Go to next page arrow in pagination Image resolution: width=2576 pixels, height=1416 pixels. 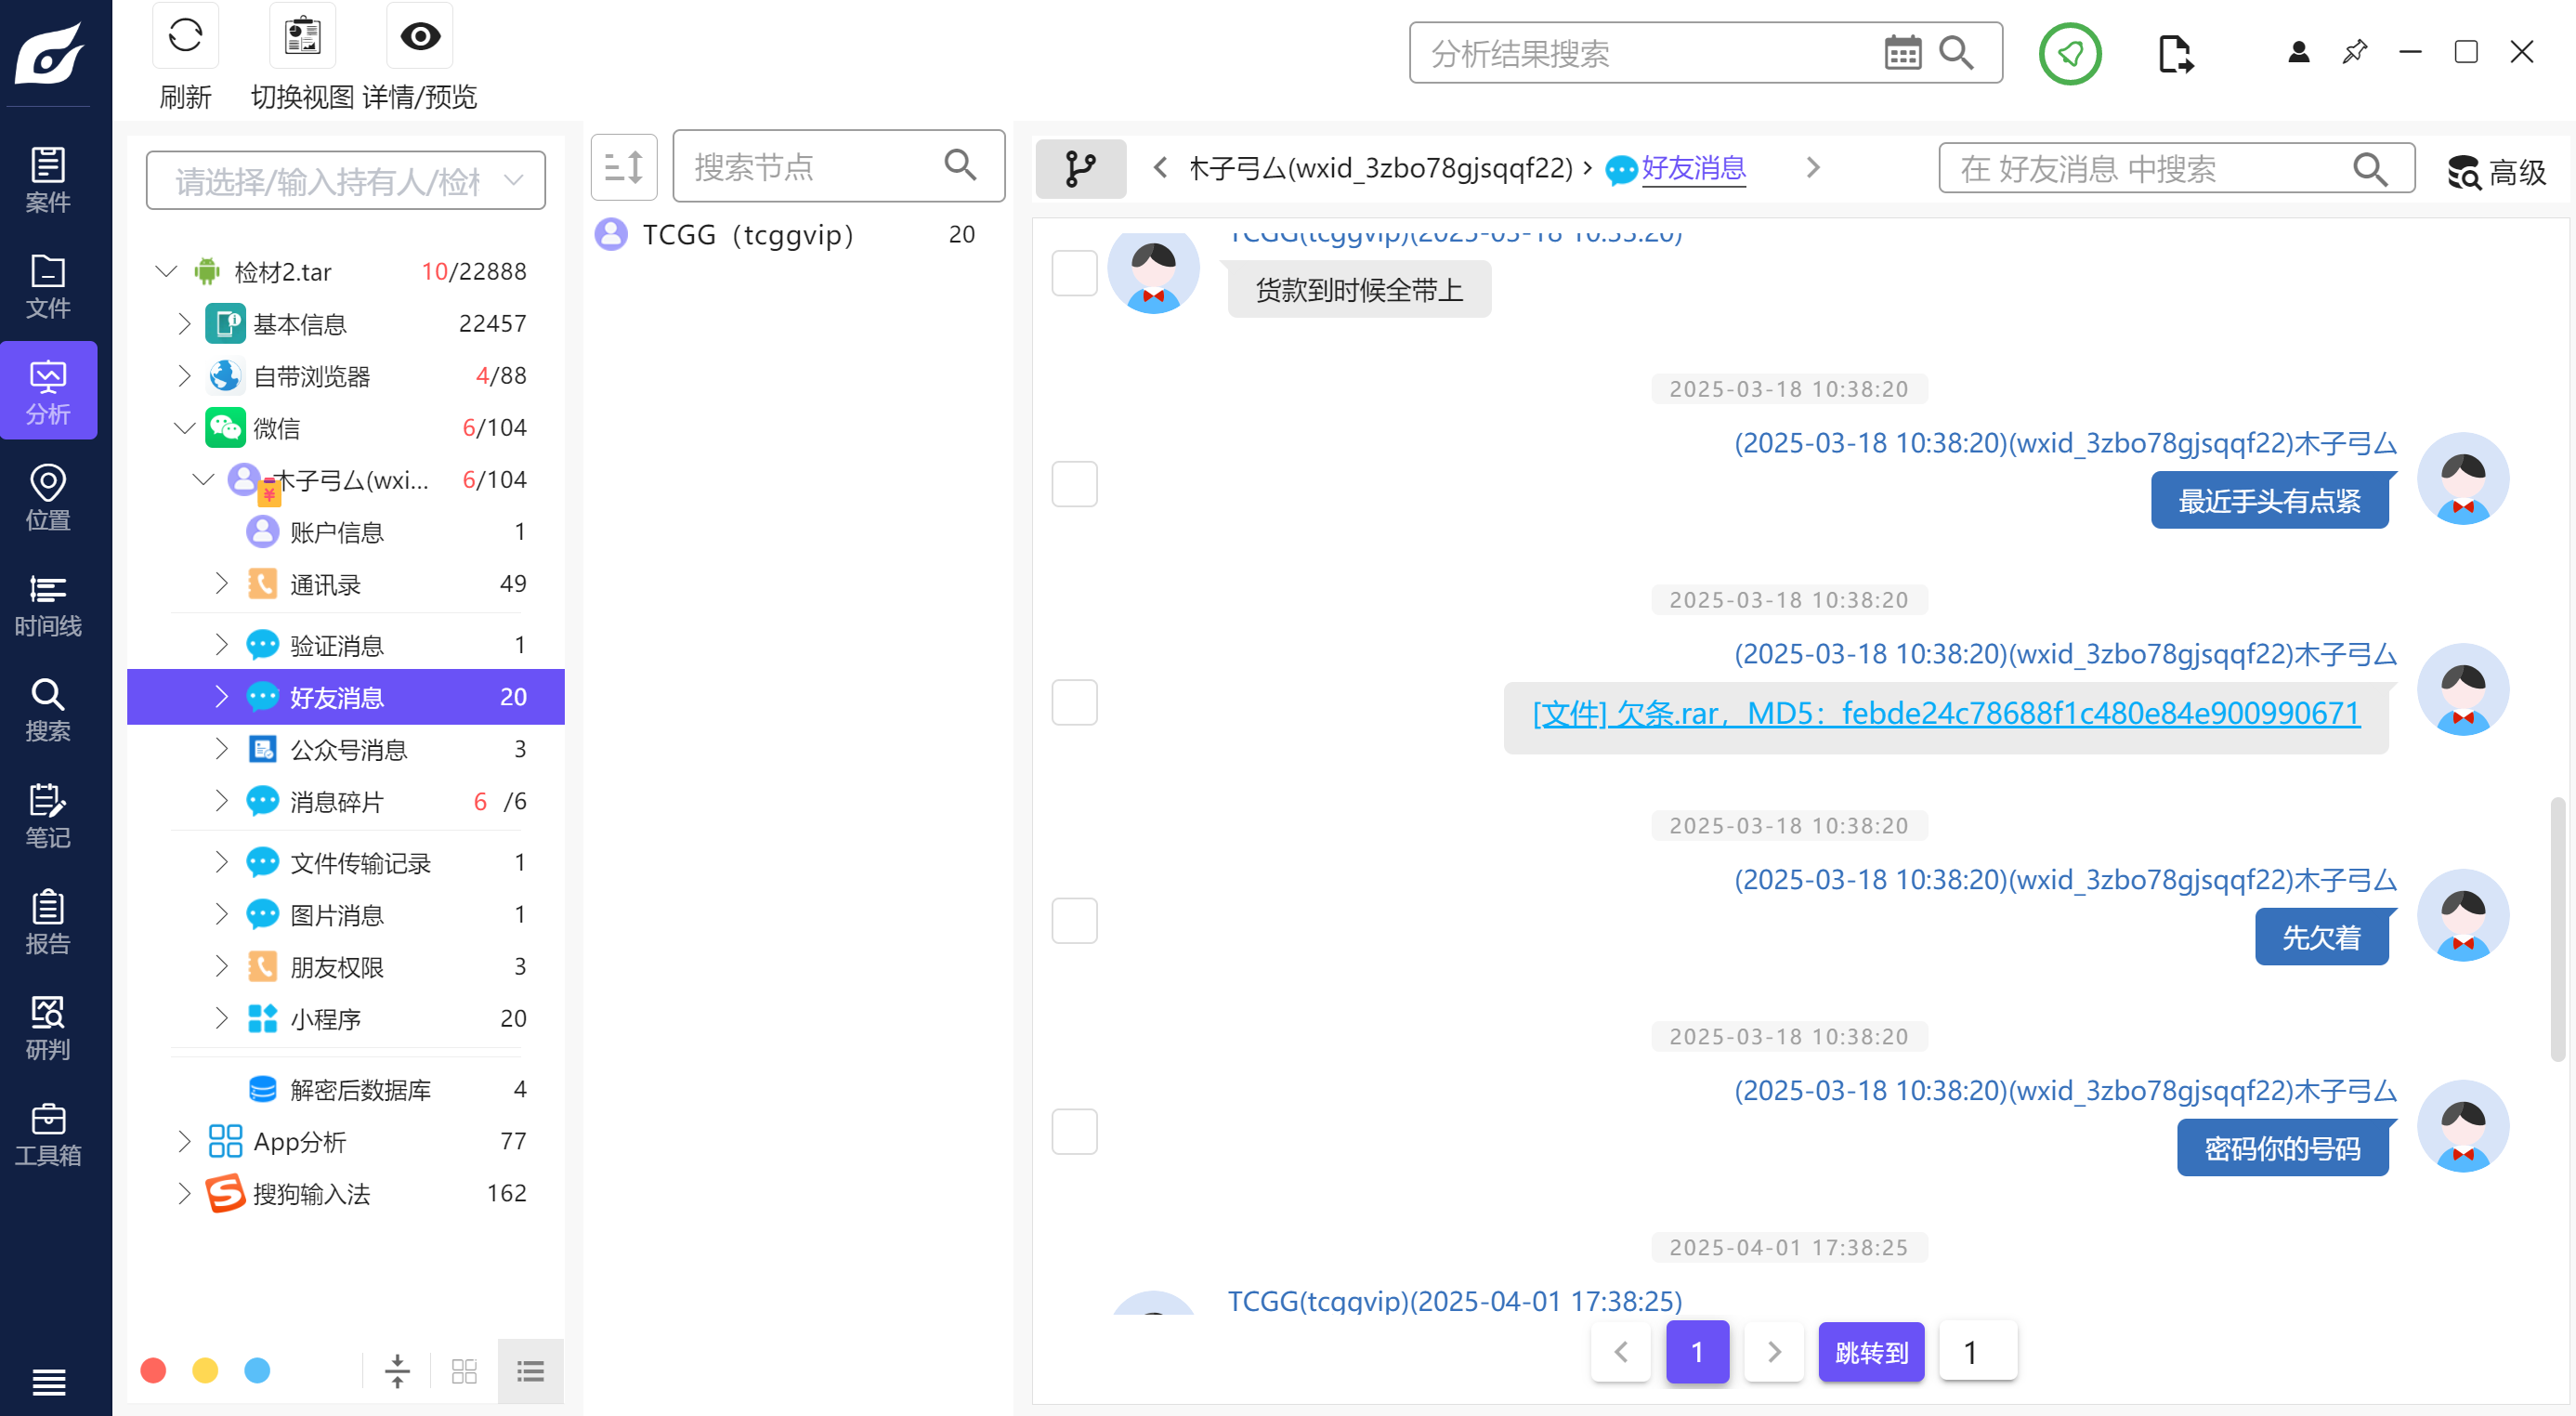click(1774, 1352)
